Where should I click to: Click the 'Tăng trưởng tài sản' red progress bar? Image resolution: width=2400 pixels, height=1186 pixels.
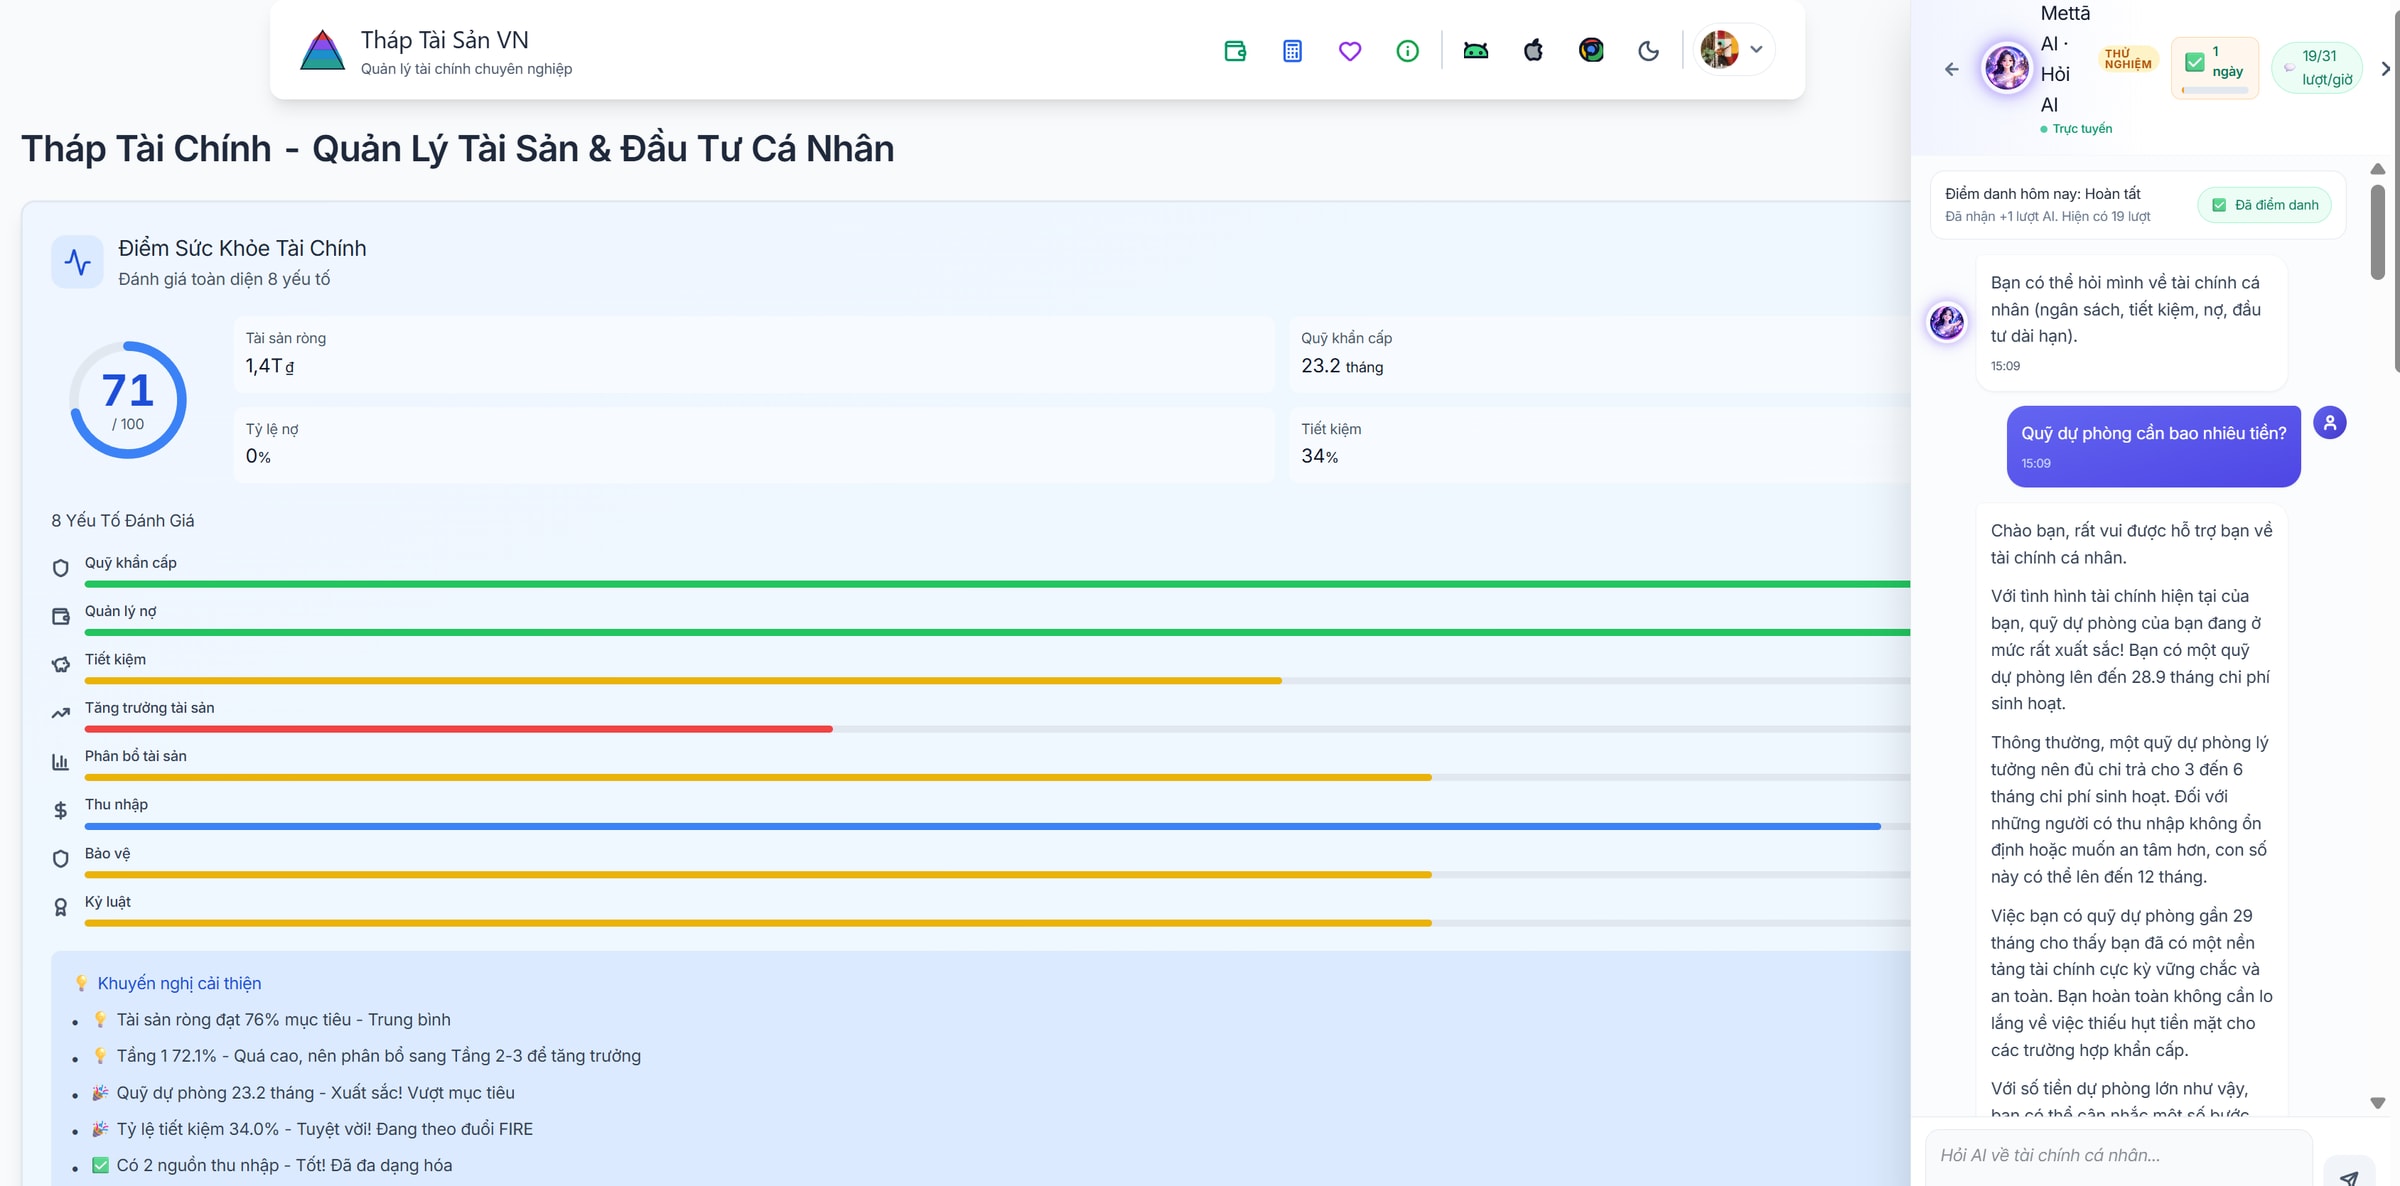pos(458,729)
